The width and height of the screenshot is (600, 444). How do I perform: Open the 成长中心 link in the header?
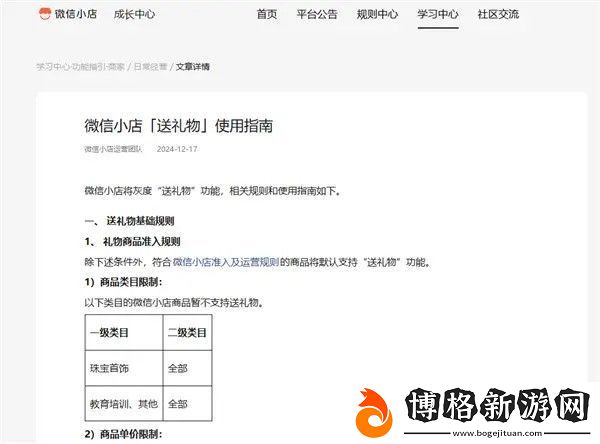coord(134,15)
